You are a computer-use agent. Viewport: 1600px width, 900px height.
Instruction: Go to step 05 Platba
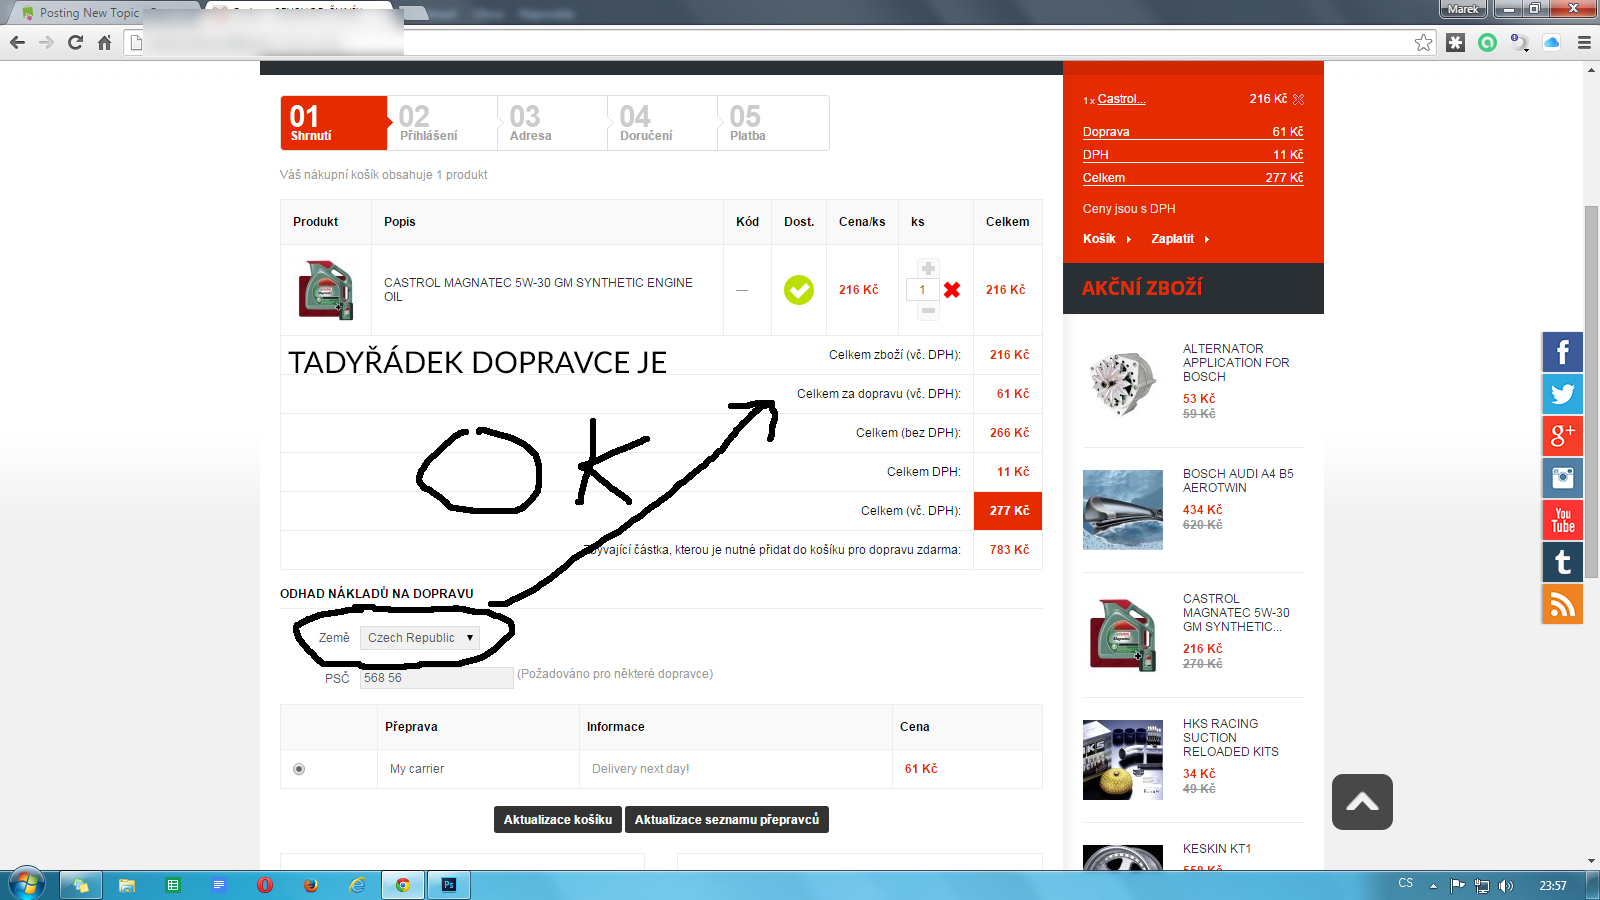773,123
